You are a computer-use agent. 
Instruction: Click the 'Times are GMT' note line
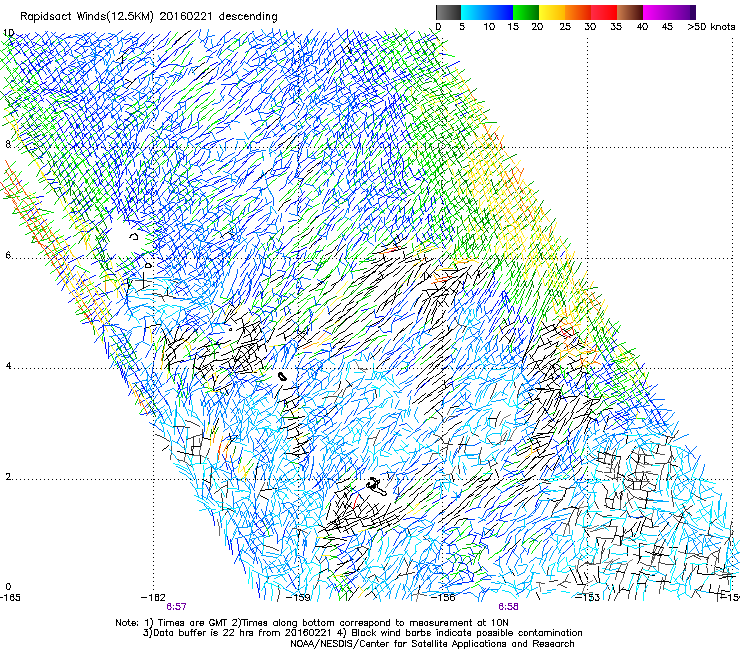pos(312,623)
